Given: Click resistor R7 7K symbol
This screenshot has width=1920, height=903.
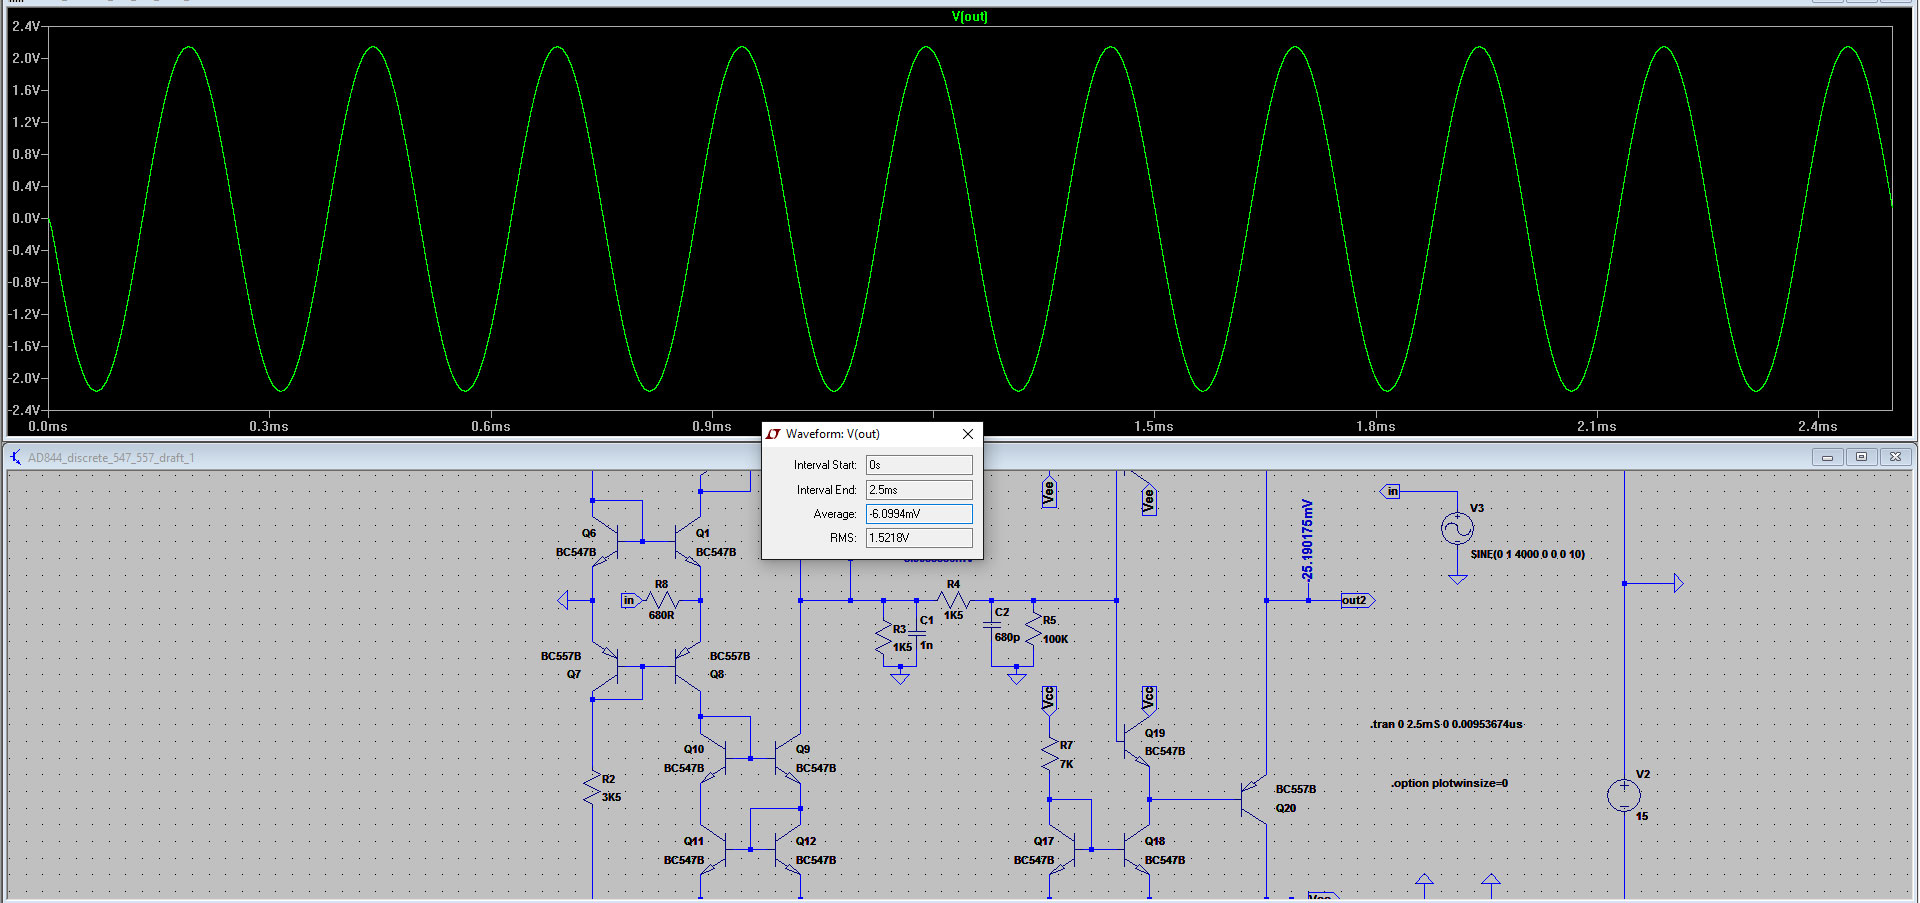Looking at the screenshot, I should point(1049,754).
